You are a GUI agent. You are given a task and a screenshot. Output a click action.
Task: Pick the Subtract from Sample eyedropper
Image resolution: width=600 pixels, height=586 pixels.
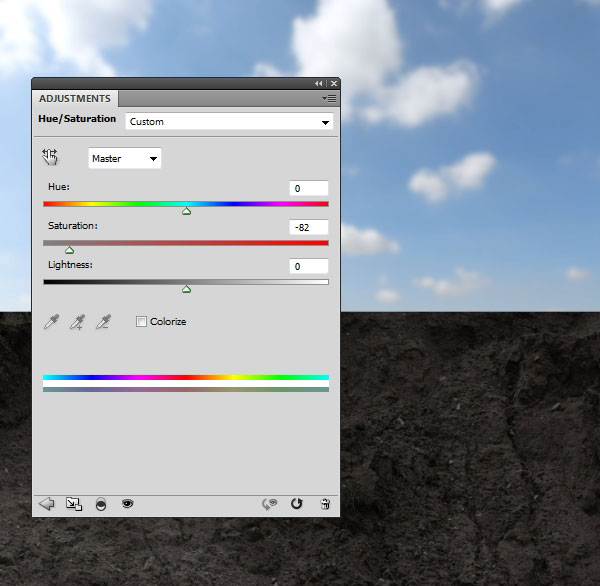[x=103, y=322]
